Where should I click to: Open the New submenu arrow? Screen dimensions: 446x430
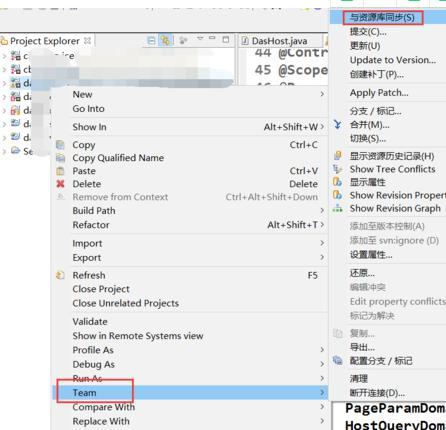[322, 94]
